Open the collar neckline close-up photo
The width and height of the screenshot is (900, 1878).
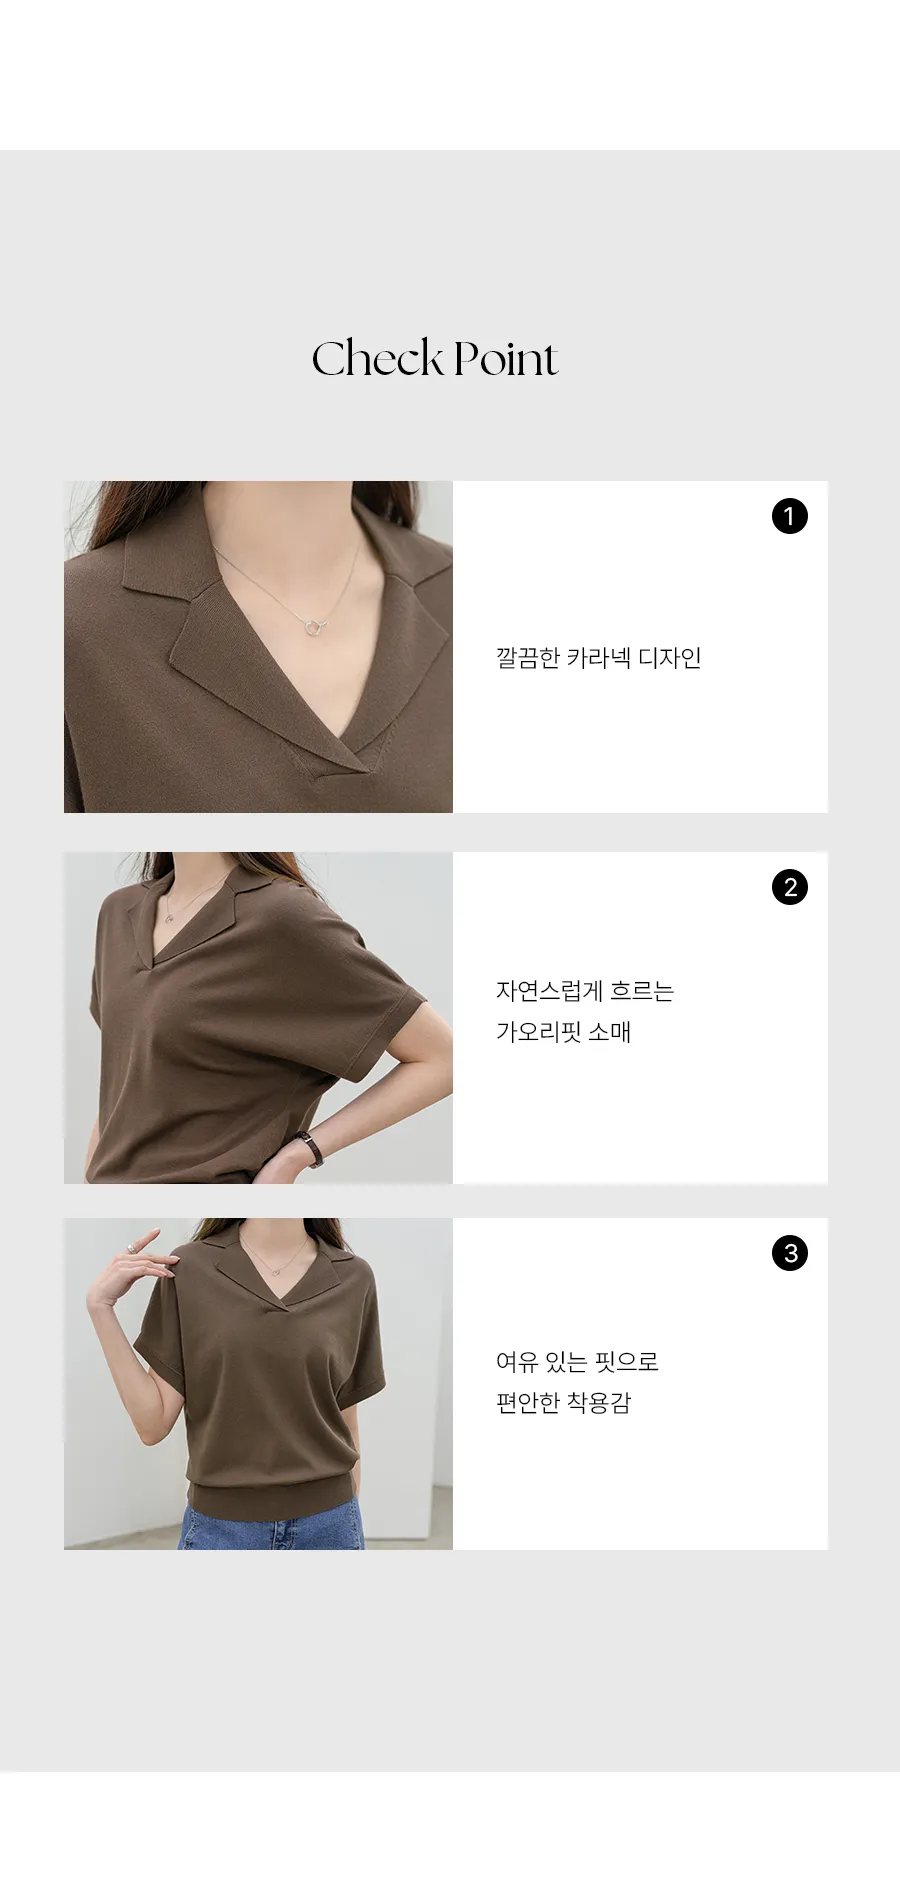click(x=258, y=647)
